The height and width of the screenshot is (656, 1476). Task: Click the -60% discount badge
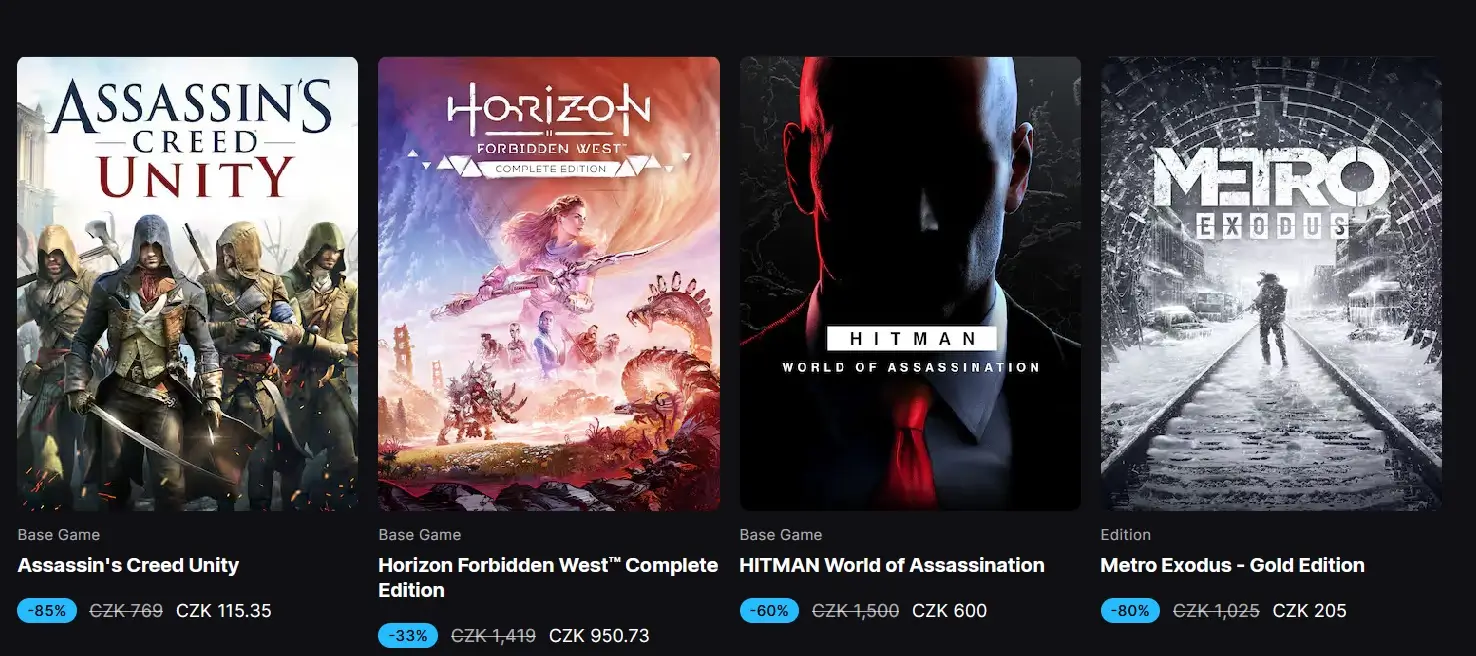(769, 610)
